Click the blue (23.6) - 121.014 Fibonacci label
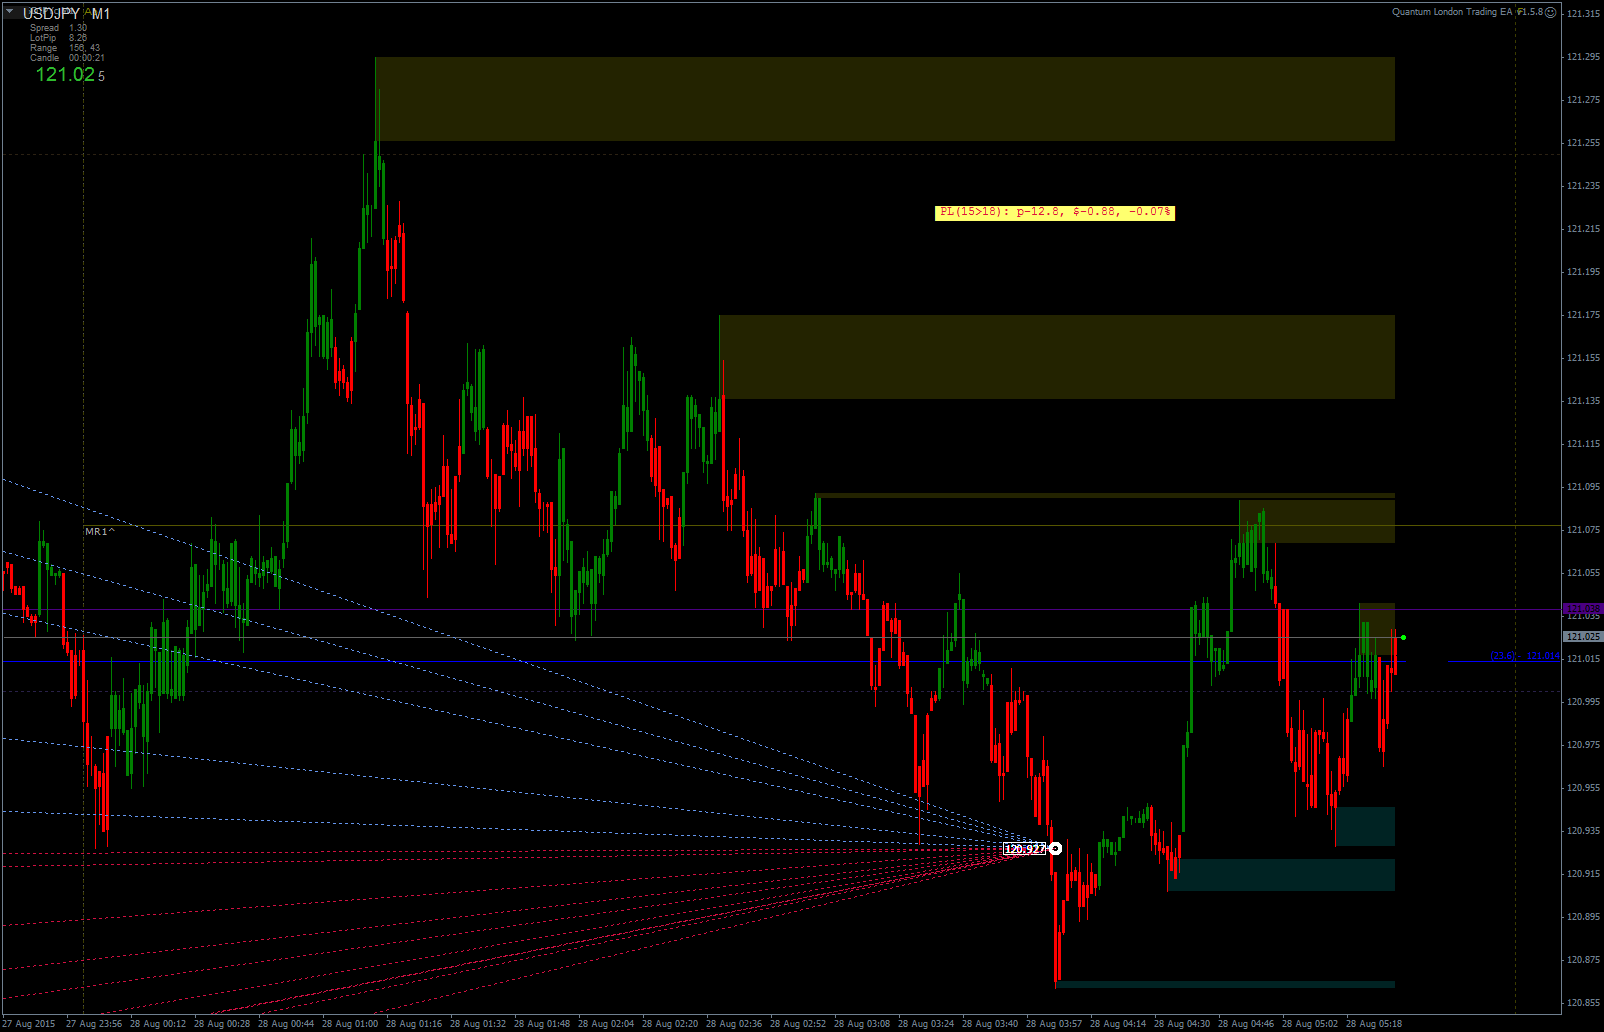The width and height of the screenshot is (1604, 1032). click(x=1525, y=656)
